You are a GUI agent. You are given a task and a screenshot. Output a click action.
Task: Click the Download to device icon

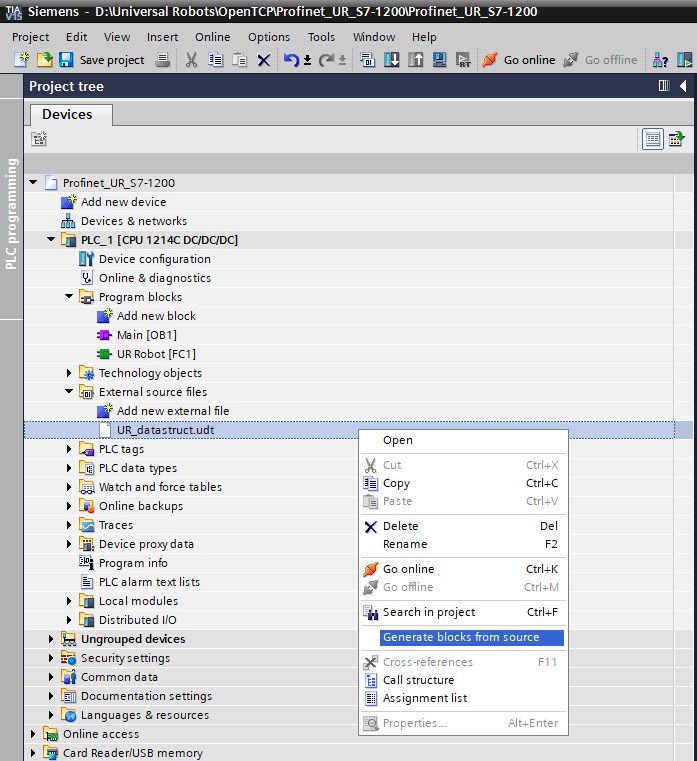392,60
